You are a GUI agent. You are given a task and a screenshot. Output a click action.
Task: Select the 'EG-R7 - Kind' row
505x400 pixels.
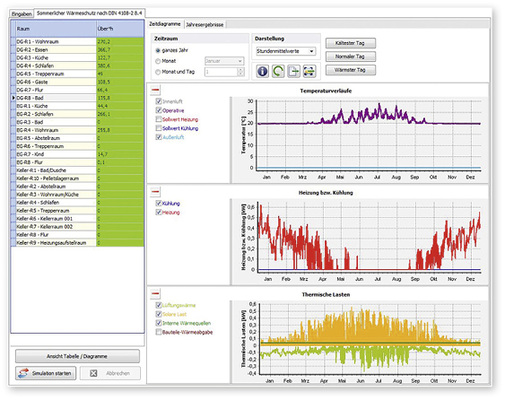[x=77, y=154]
